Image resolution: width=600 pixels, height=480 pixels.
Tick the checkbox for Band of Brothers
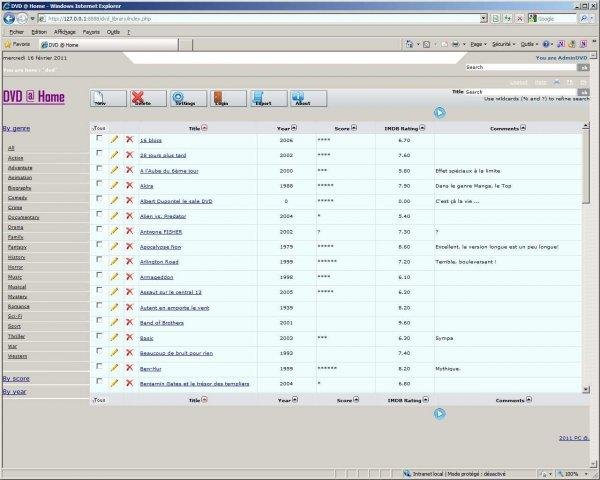click(x=99, y=320)
